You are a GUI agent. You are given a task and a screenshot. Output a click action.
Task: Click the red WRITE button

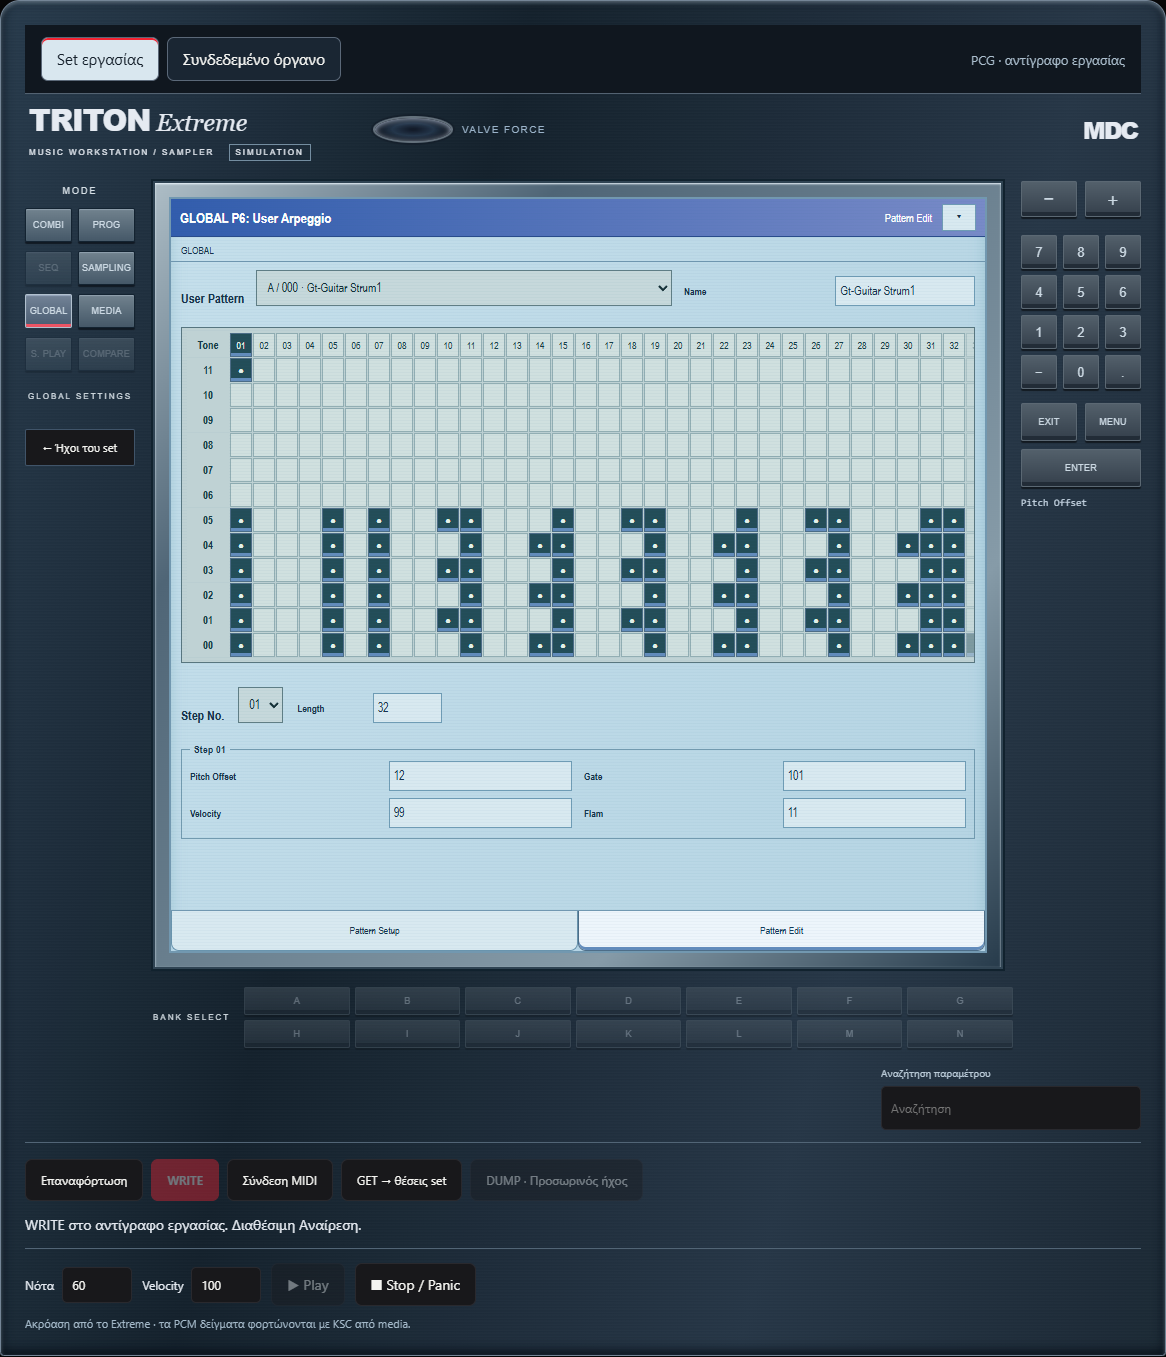pyautogui.click(x=185, y=1181)
